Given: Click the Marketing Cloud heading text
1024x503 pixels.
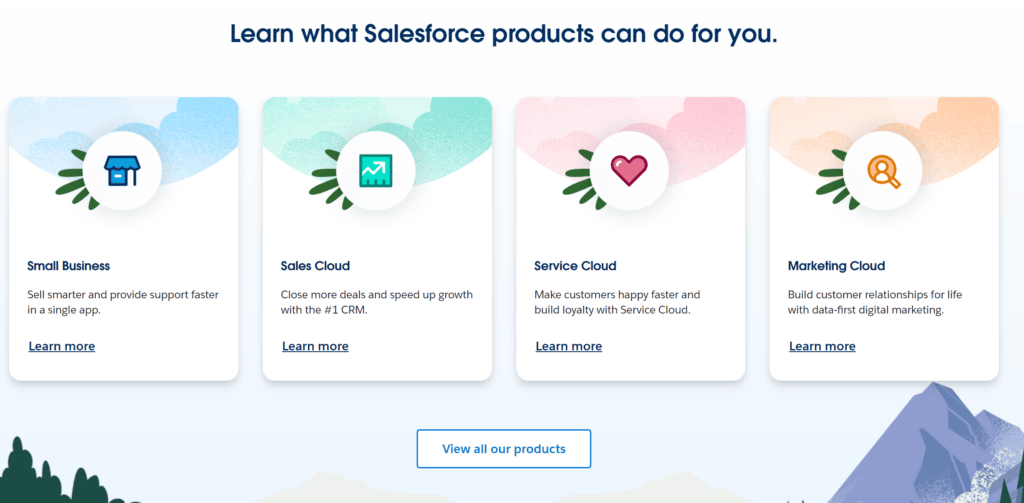Looking at the screenshot, I should pos(836,266).
